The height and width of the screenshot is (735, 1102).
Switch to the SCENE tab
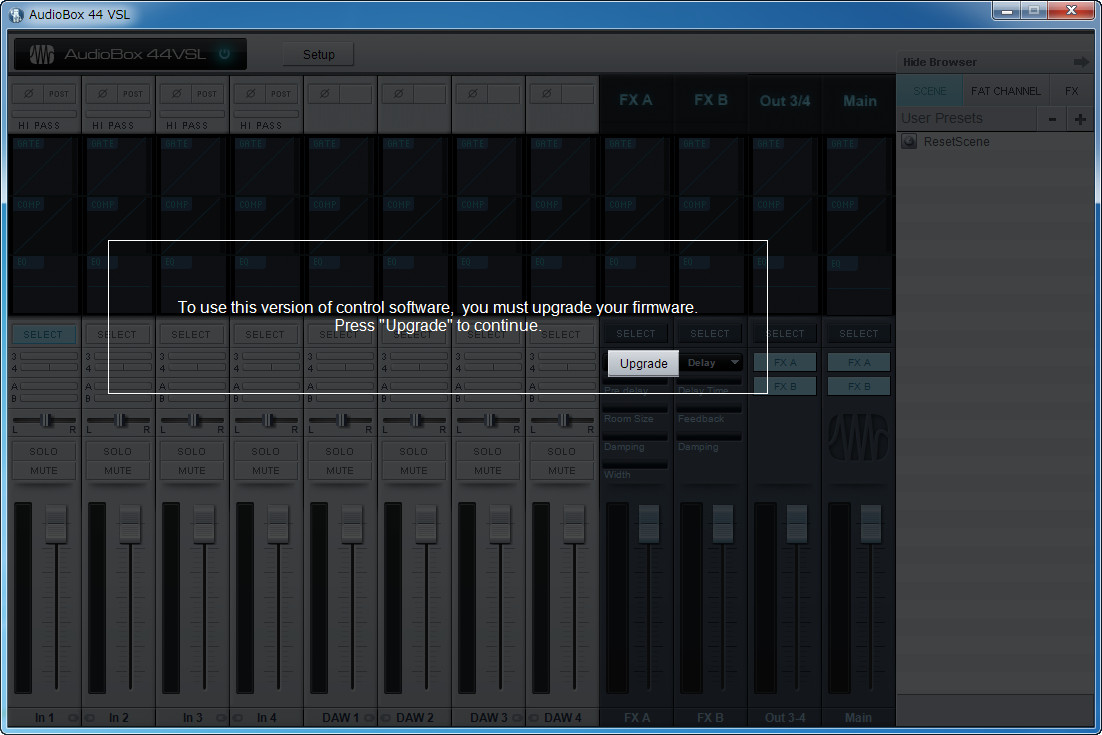pyautogui.click(x=929, y=91)
